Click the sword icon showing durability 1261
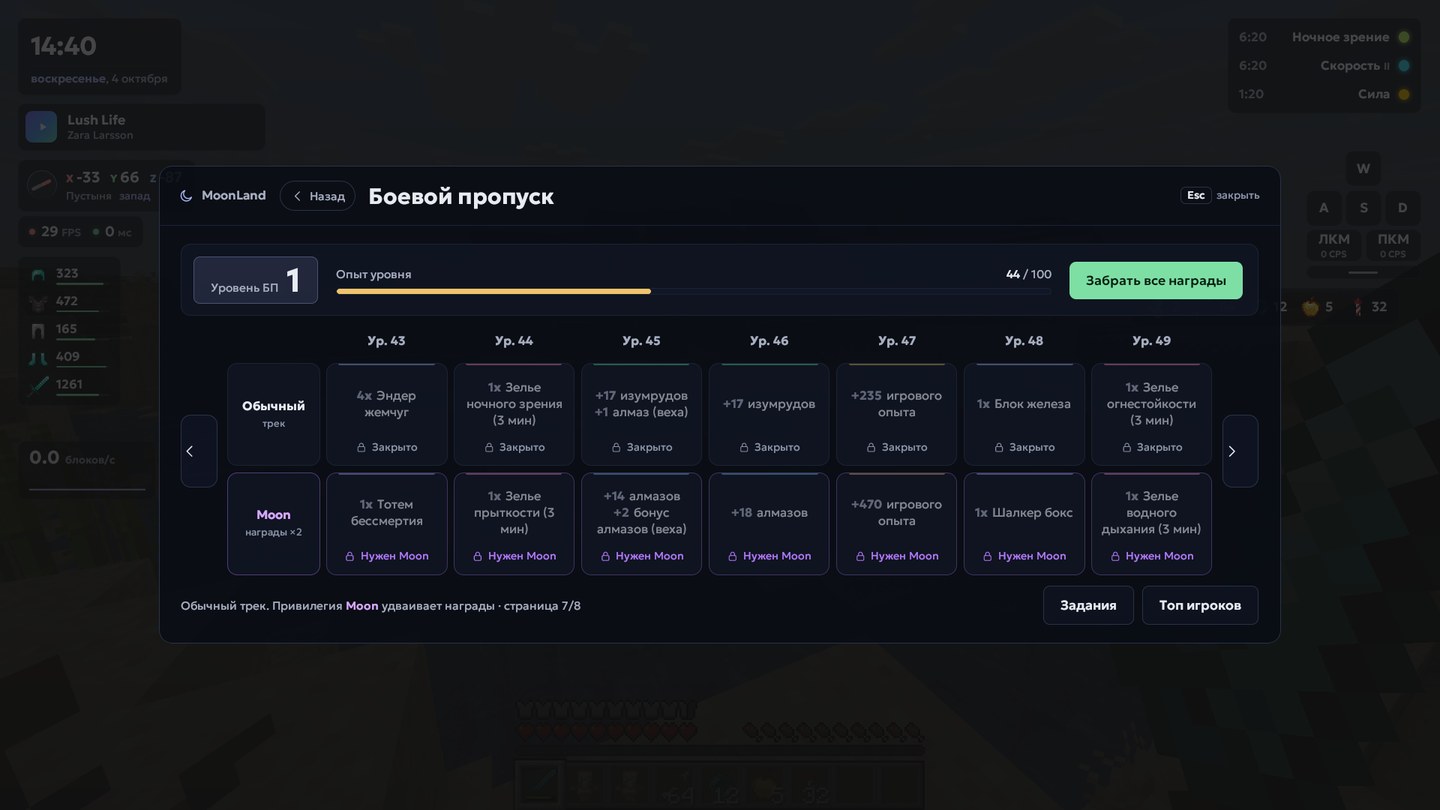Image resolution: width=1440 pixels, height=810 pixels. point(39,385)
